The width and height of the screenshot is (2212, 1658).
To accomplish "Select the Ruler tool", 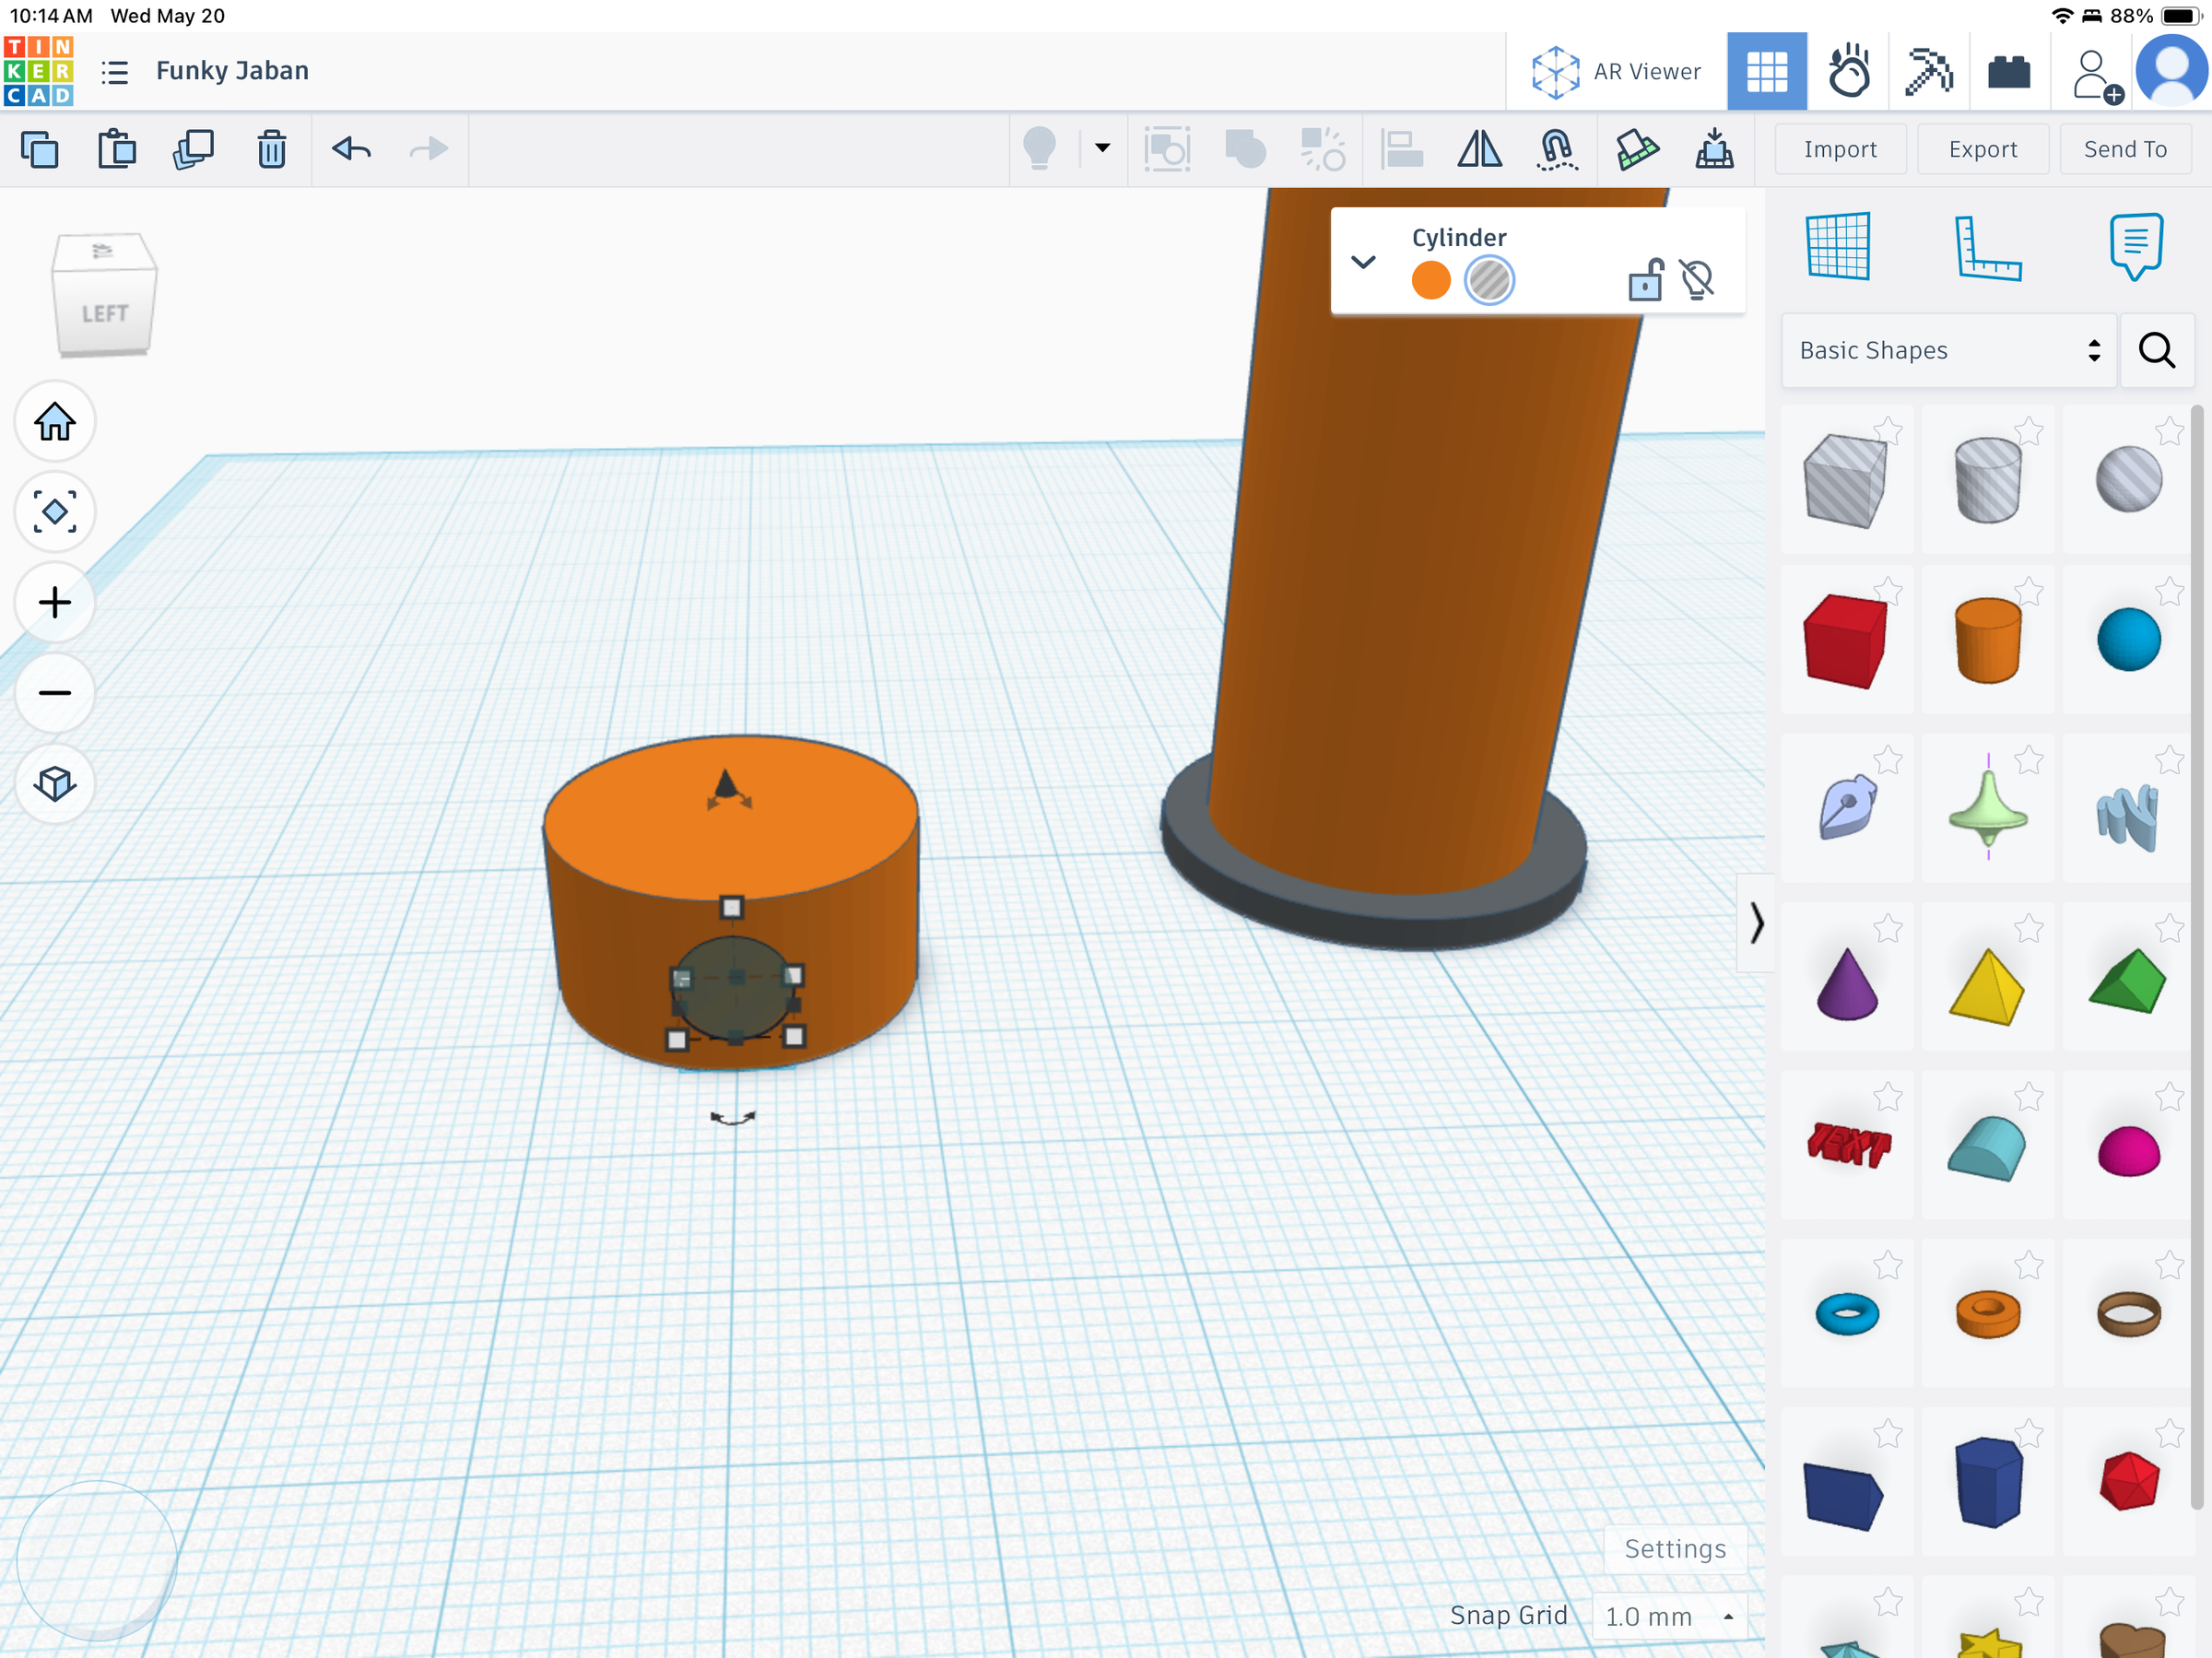I will point(1987,247).
